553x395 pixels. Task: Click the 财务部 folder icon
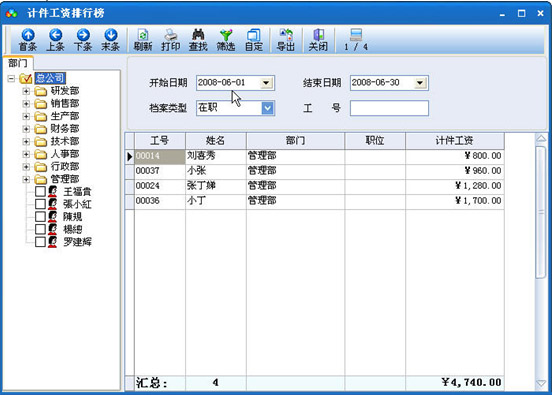pyautogui.click(x=41, y=129)
